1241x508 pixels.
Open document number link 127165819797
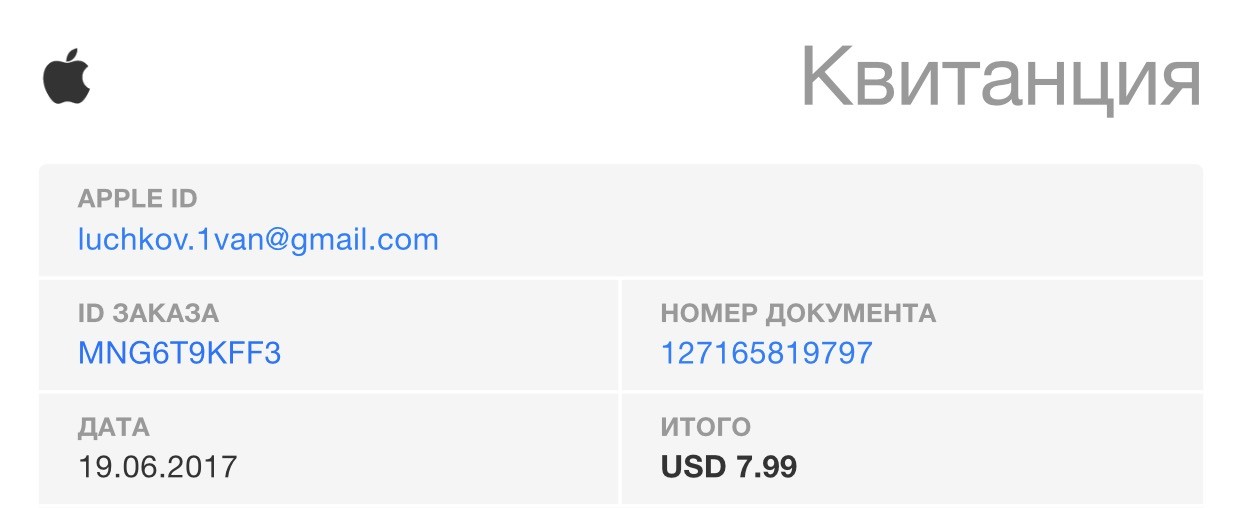pyautogui.click(x=767, y=353)
